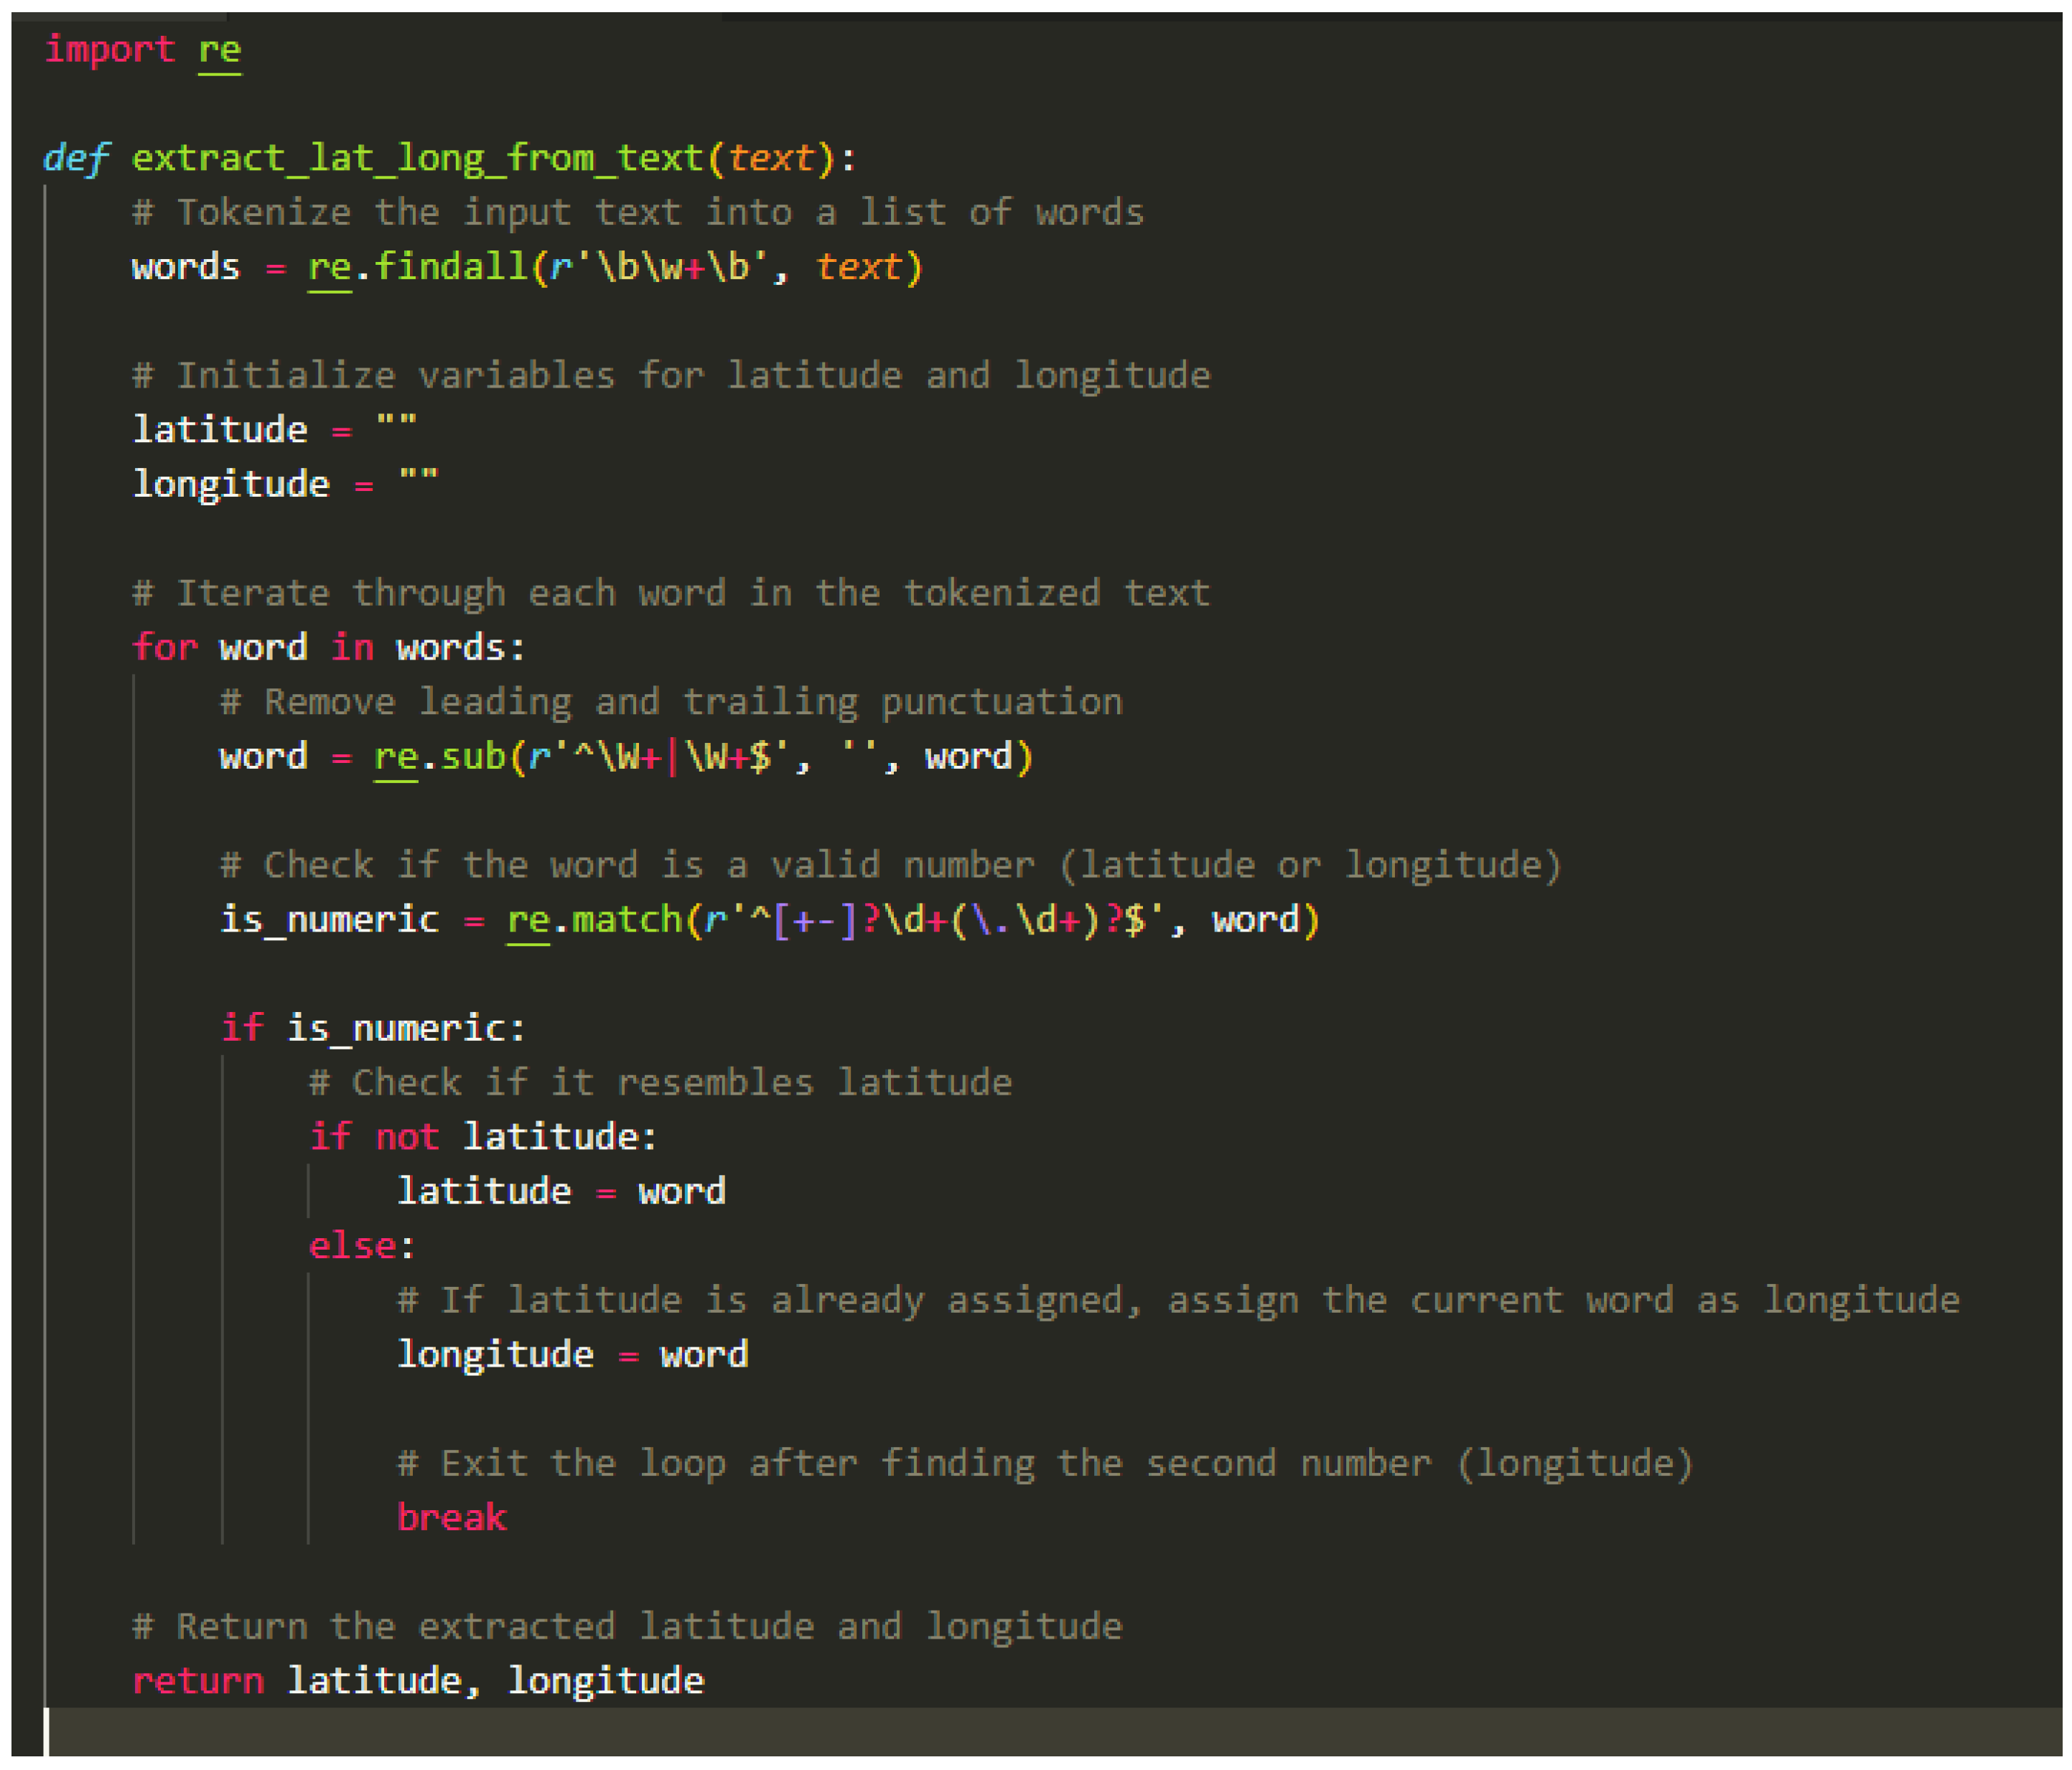This screenshot has width=2072, height=1770.
Task: Click the Initialize variables comment line
Action: click(670, 375)
